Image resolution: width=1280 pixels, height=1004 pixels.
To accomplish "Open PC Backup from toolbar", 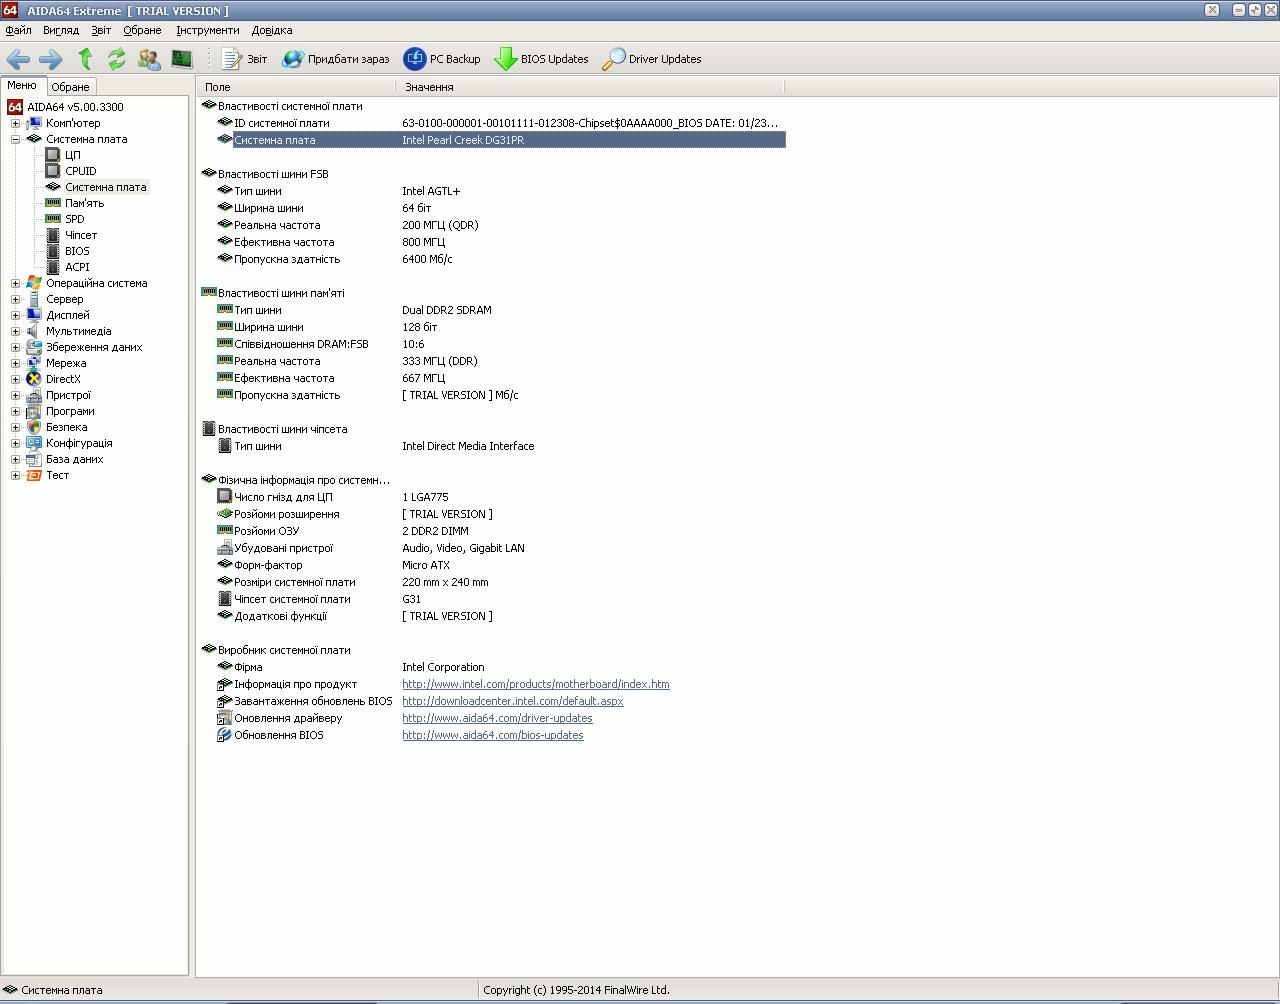I will click(x=442, y=59).
